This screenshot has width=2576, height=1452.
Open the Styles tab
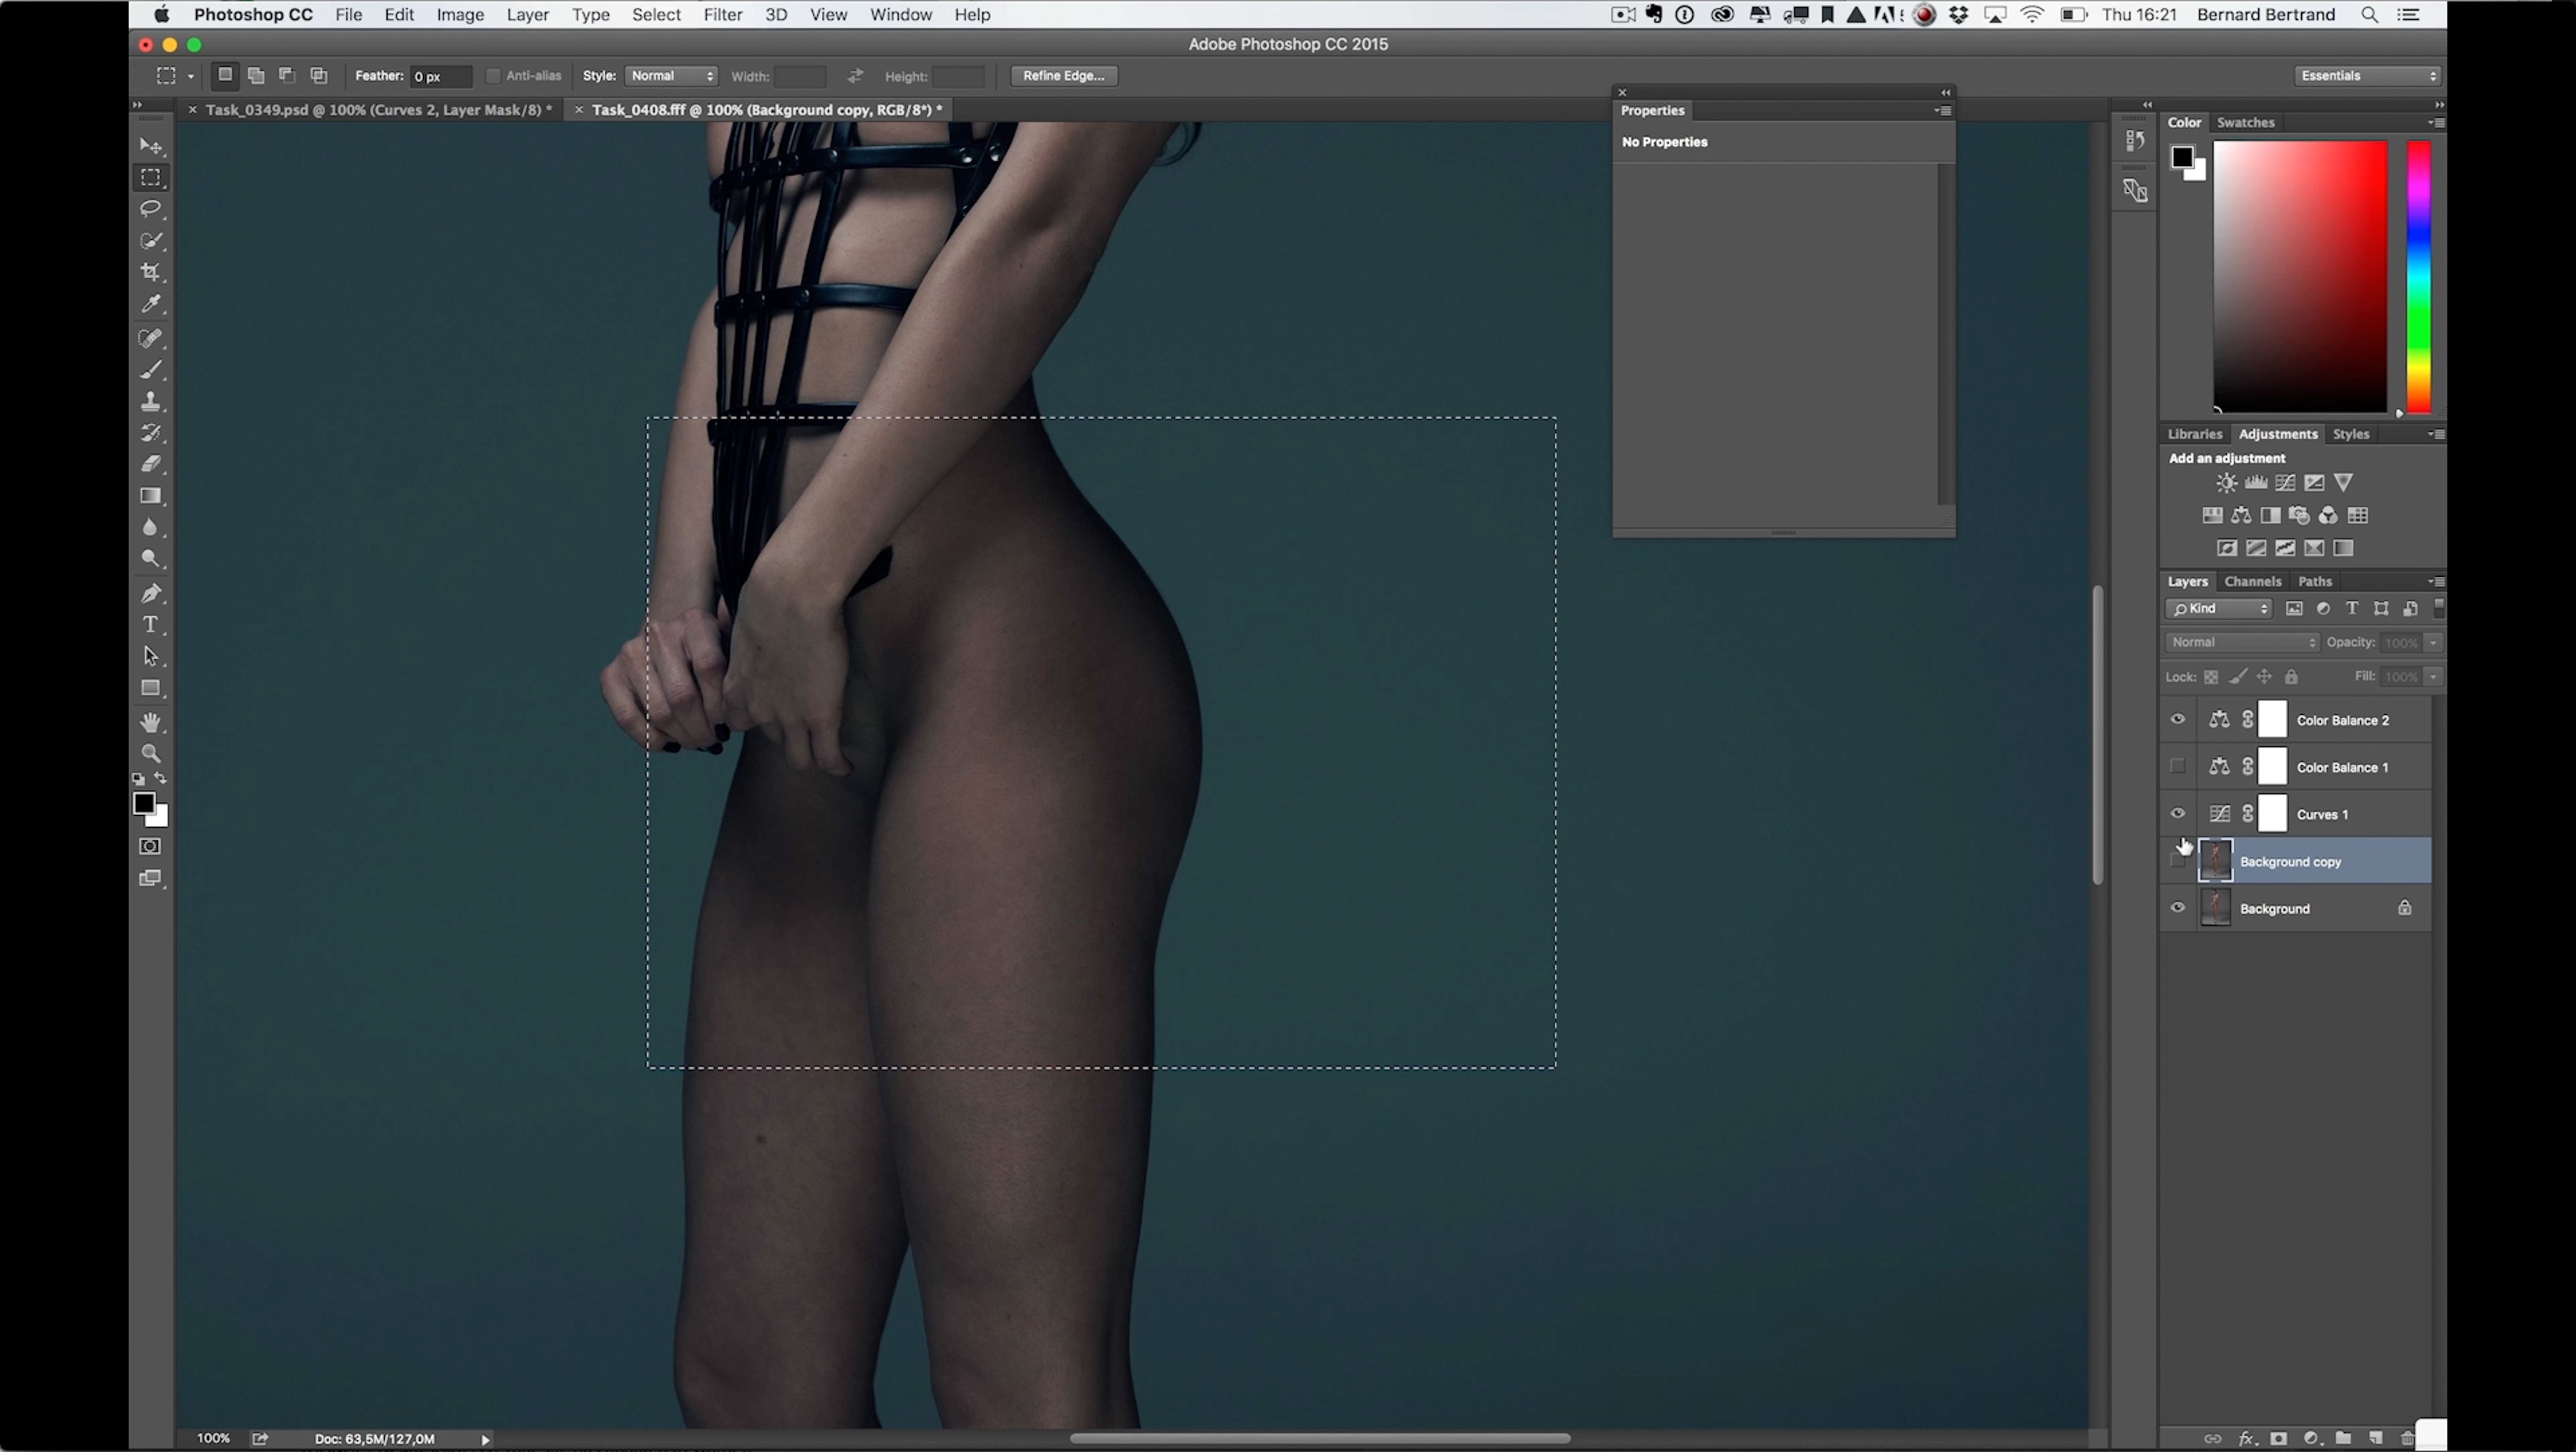[x=2350, y=434]
